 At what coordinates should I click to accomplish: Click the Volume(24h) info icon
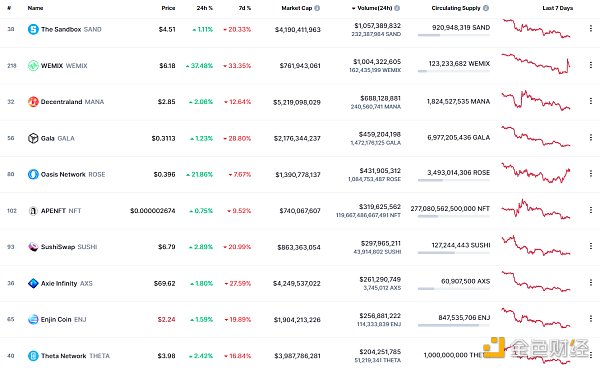click(x=397, y=8)
